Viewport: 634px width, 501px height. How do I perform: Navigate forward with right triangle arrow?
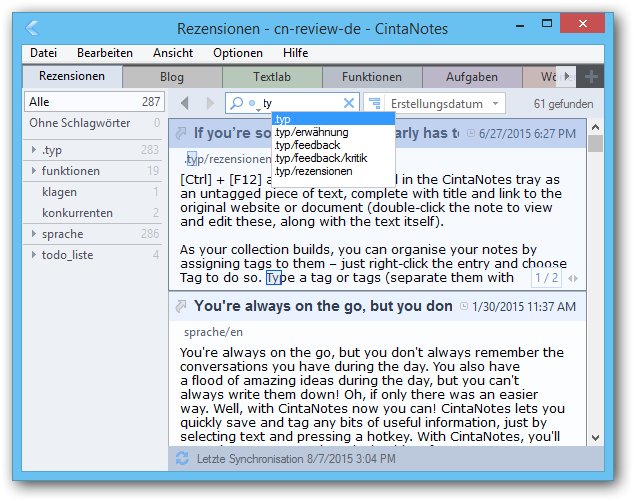[x=210, y=103]
